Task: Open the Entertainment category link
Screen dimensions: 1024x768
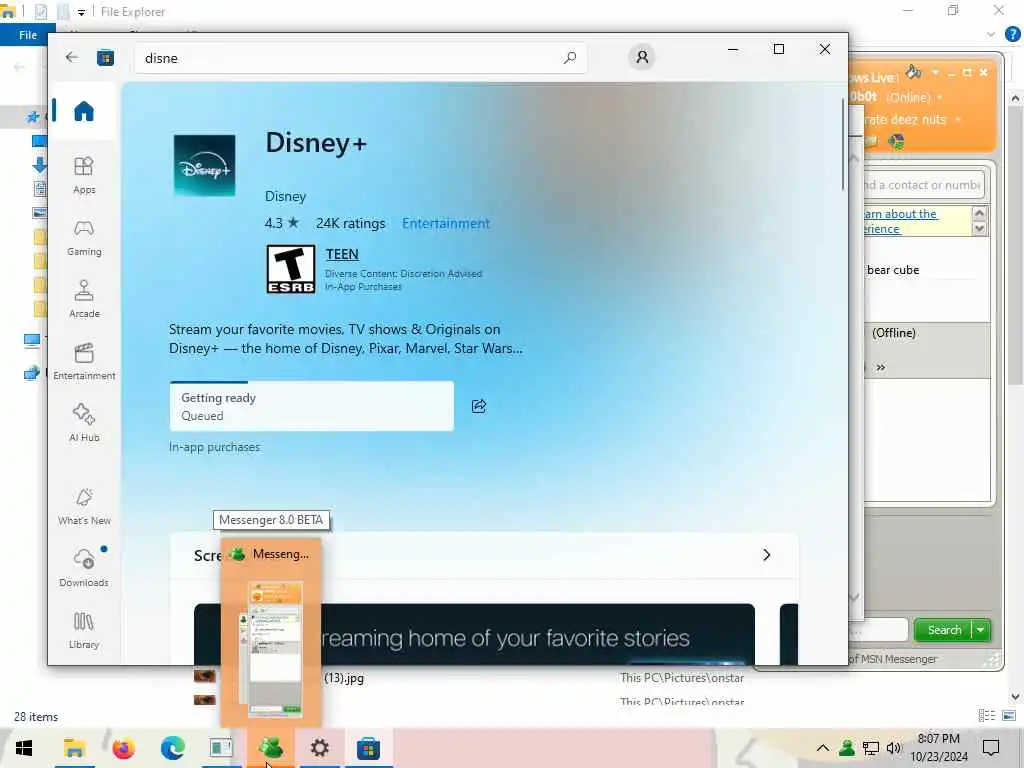Action: (x=445, y=223)
